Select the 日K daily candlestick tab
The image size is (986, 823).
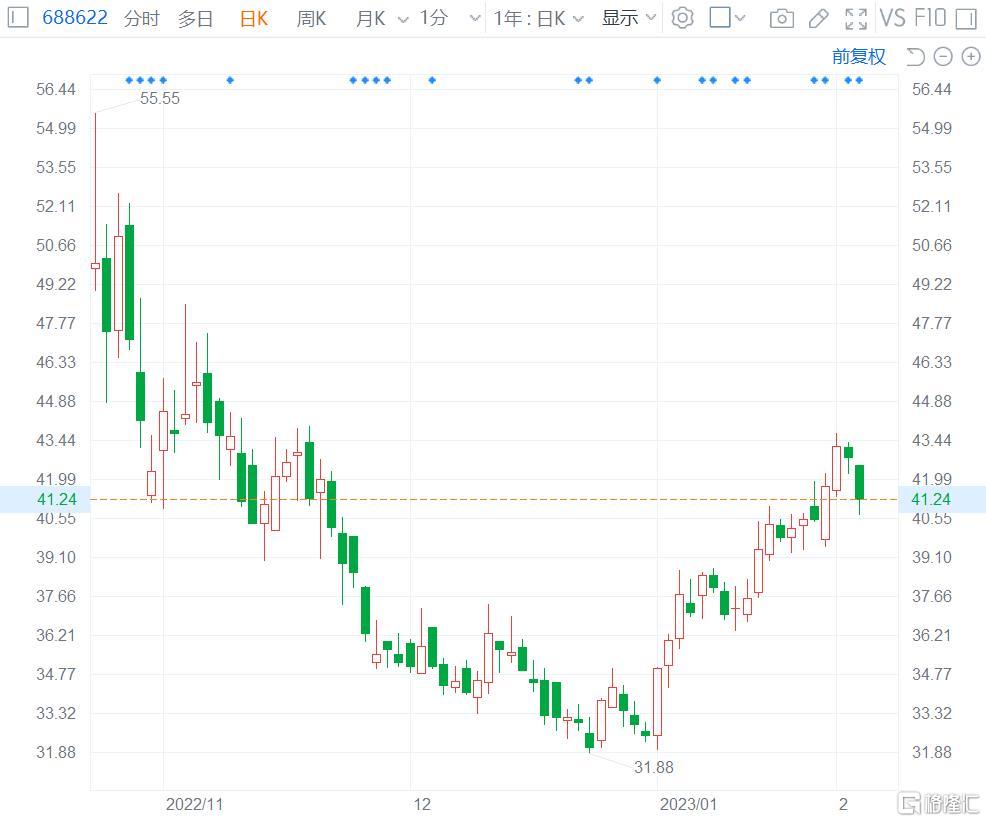pos(254,18)
